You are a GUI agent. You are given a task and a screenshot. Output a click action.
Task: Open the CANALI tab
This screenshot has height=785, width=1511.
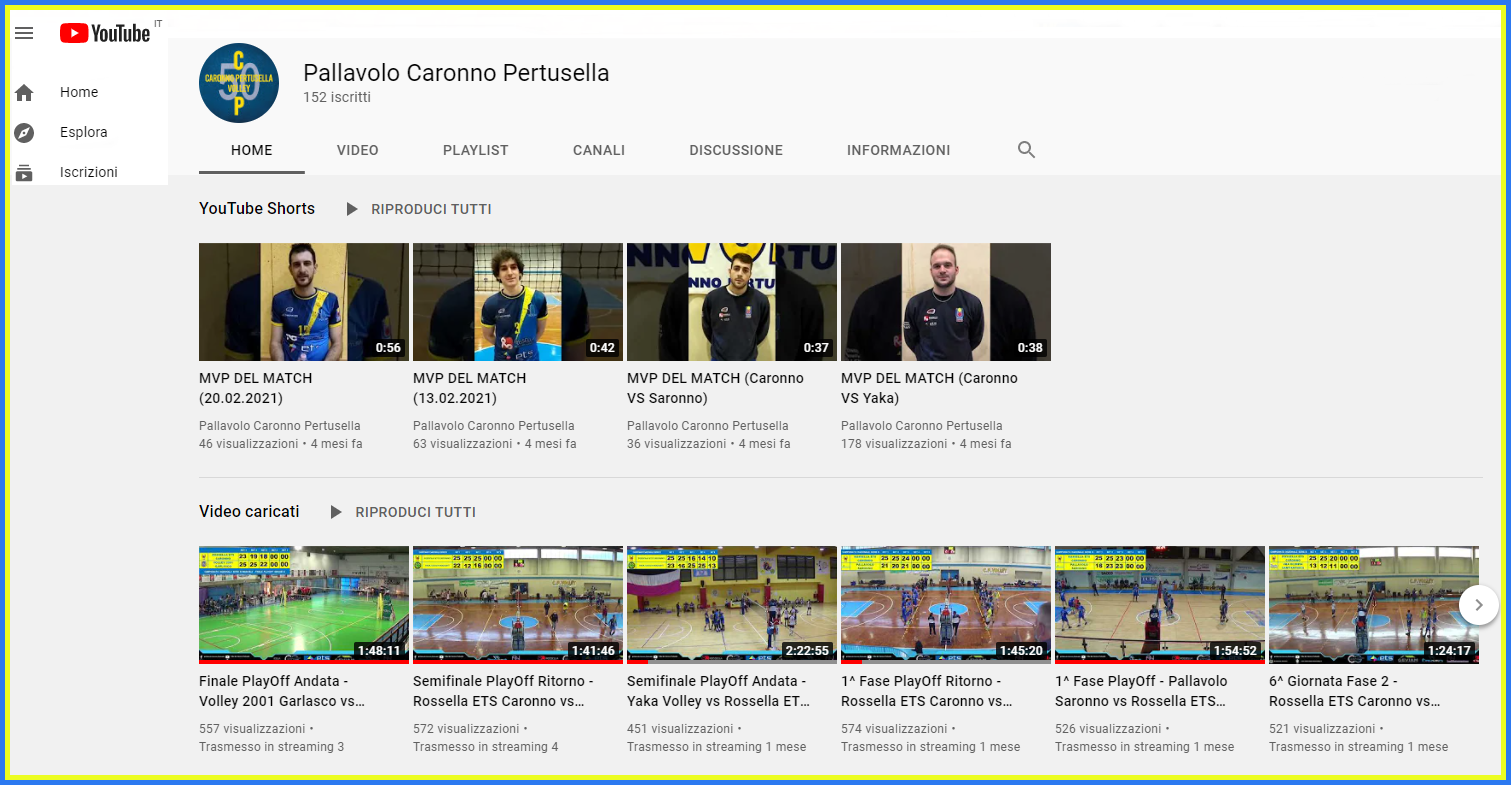point(599,150)
